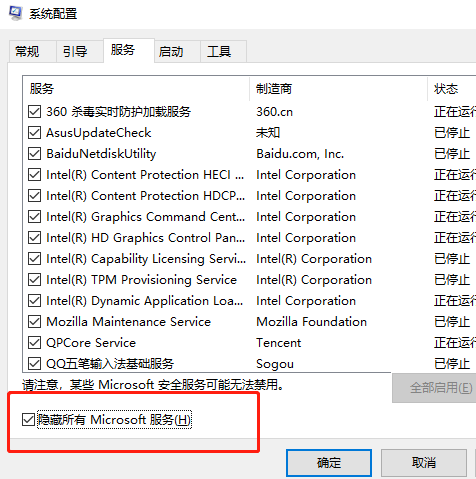
Task: Uncheck Intel(R) Content Protection HECI checkbox
Action: 34,175
